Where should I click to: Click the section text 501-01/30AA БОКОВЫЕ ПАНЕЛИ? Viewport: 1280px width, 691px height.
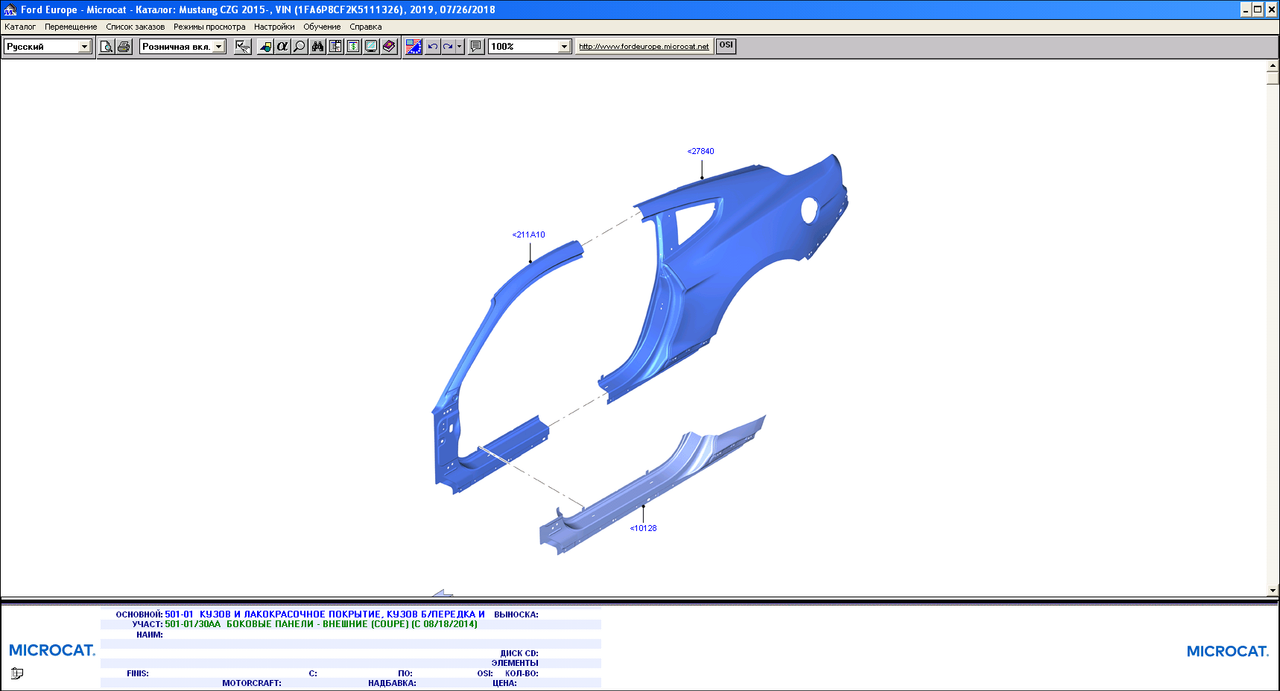click(321, 624)
